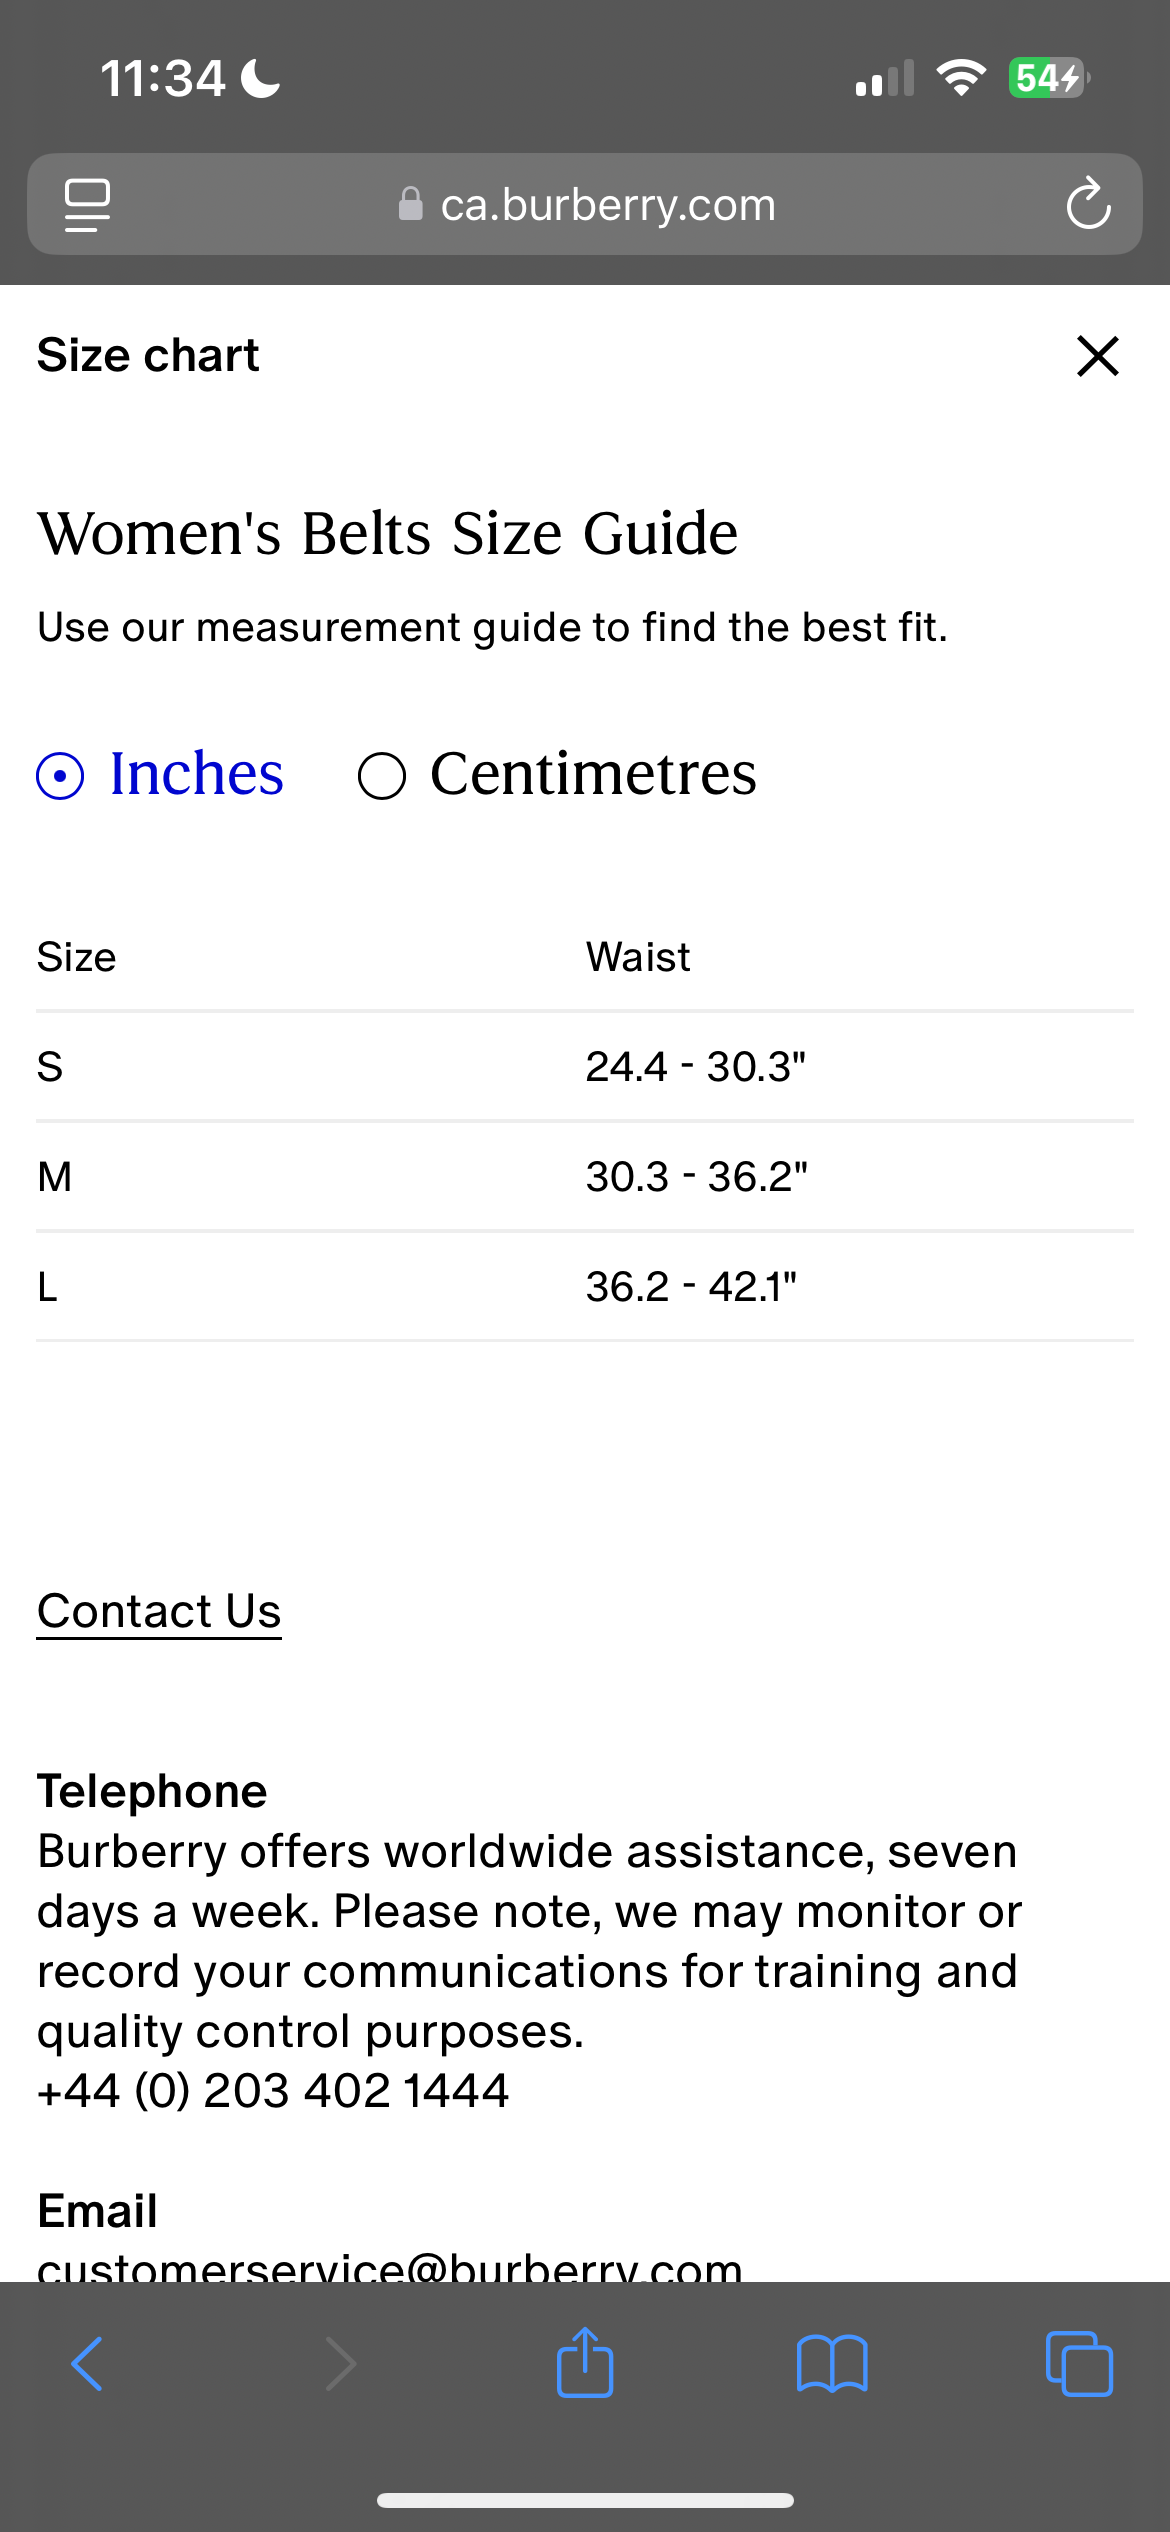
Task: Select the Inches radio button
Action: (x=61, y=776)
